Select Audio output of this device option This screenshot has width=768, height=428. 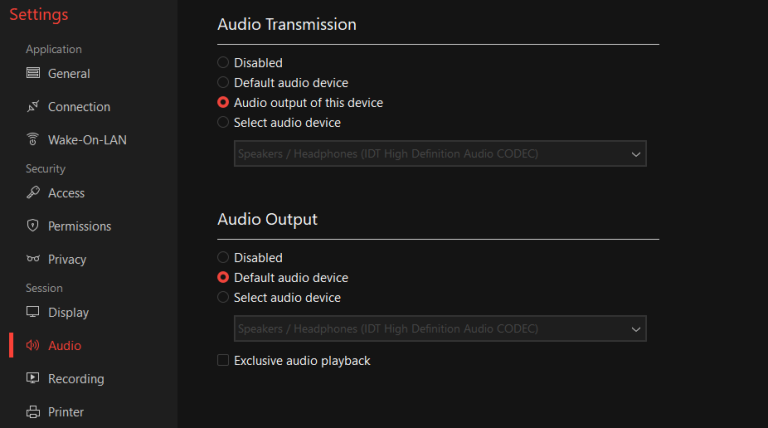point(223,103)
